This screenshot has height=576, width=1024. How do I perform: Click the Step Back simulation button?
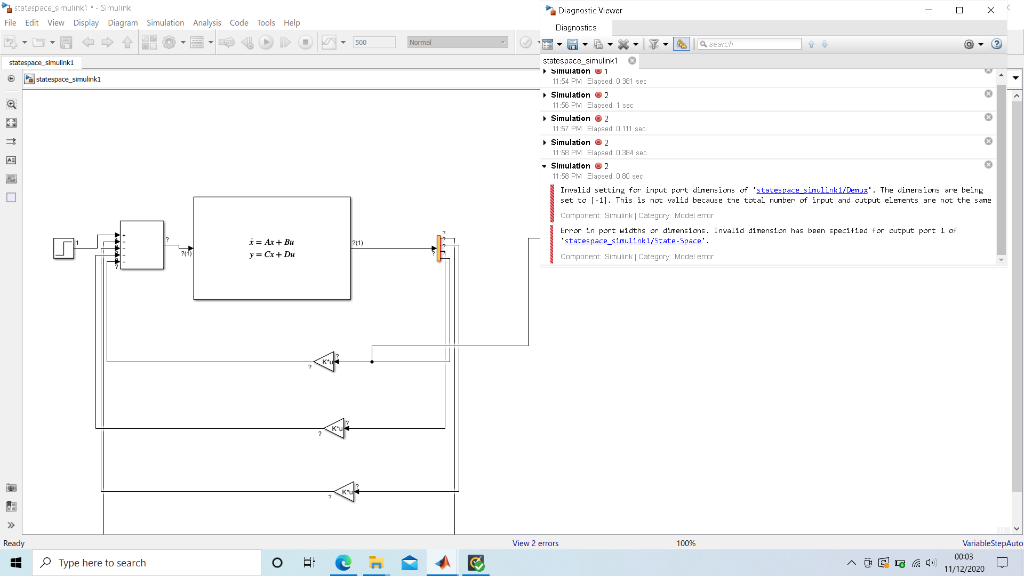[x=247, y=42]
